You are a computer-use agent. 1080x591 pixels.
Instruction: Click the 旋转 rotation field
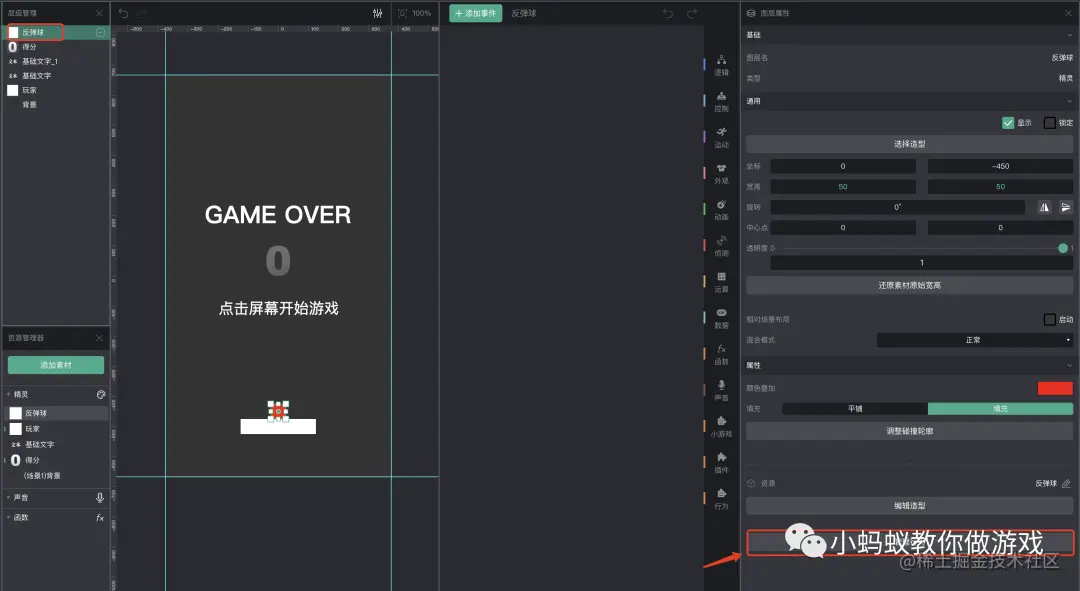coord(897,207)
